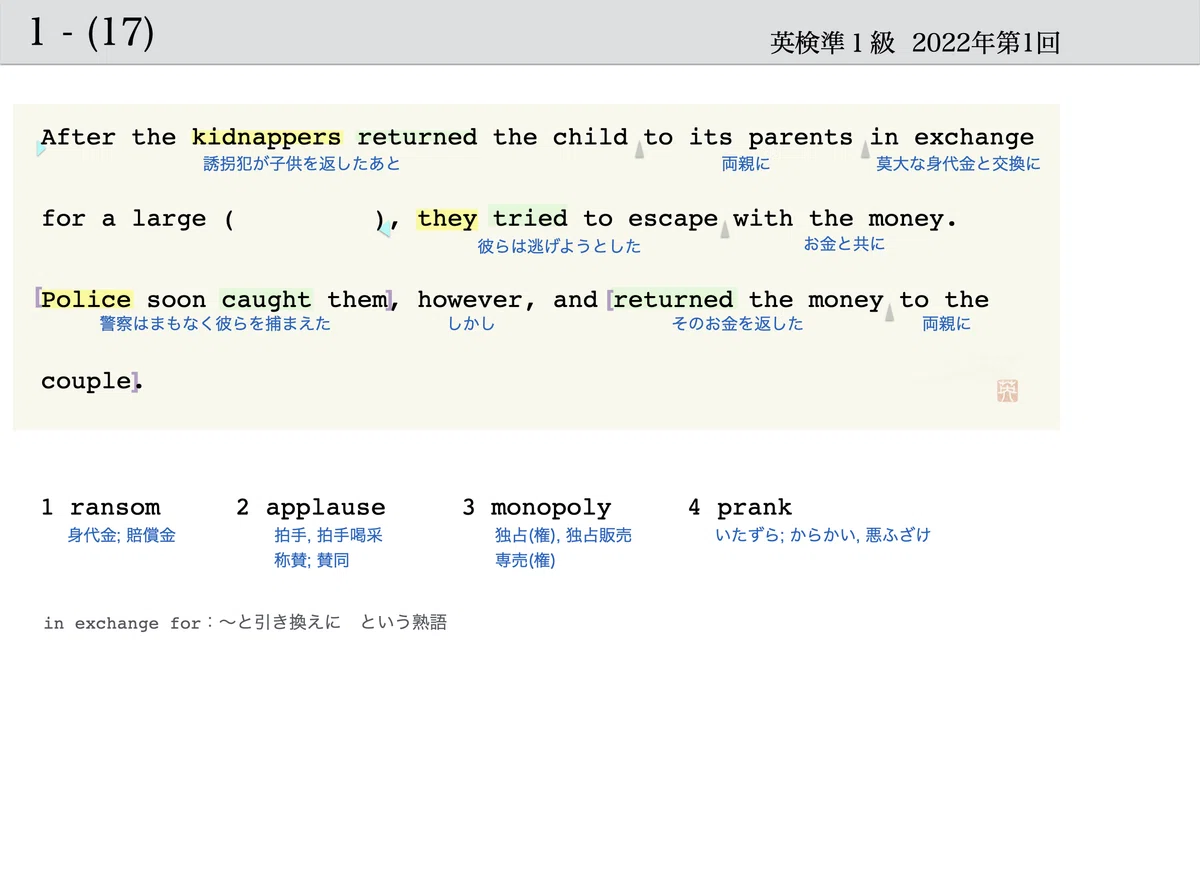Click translation '身代金; 賠償金' under ransom
1200x880 pixels.
[x=122, y=535]
